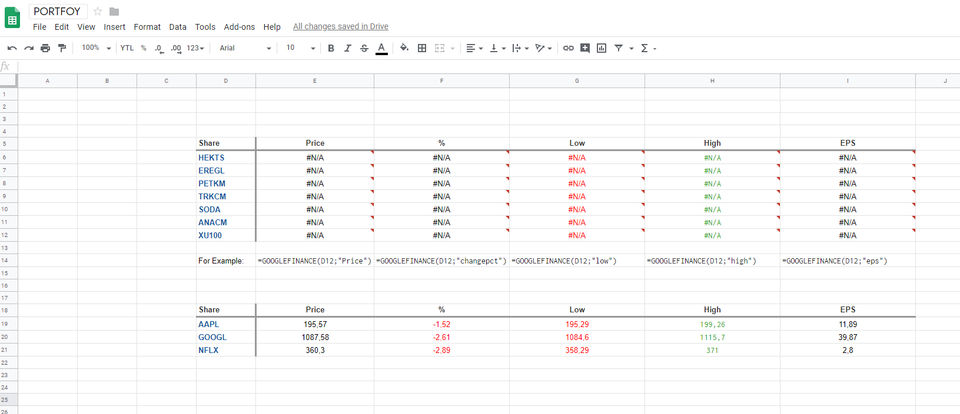The width and height of the screenshot is (960, 414).
Task: Open the 123 more formats dropdown
Action: tap(195, 48)
